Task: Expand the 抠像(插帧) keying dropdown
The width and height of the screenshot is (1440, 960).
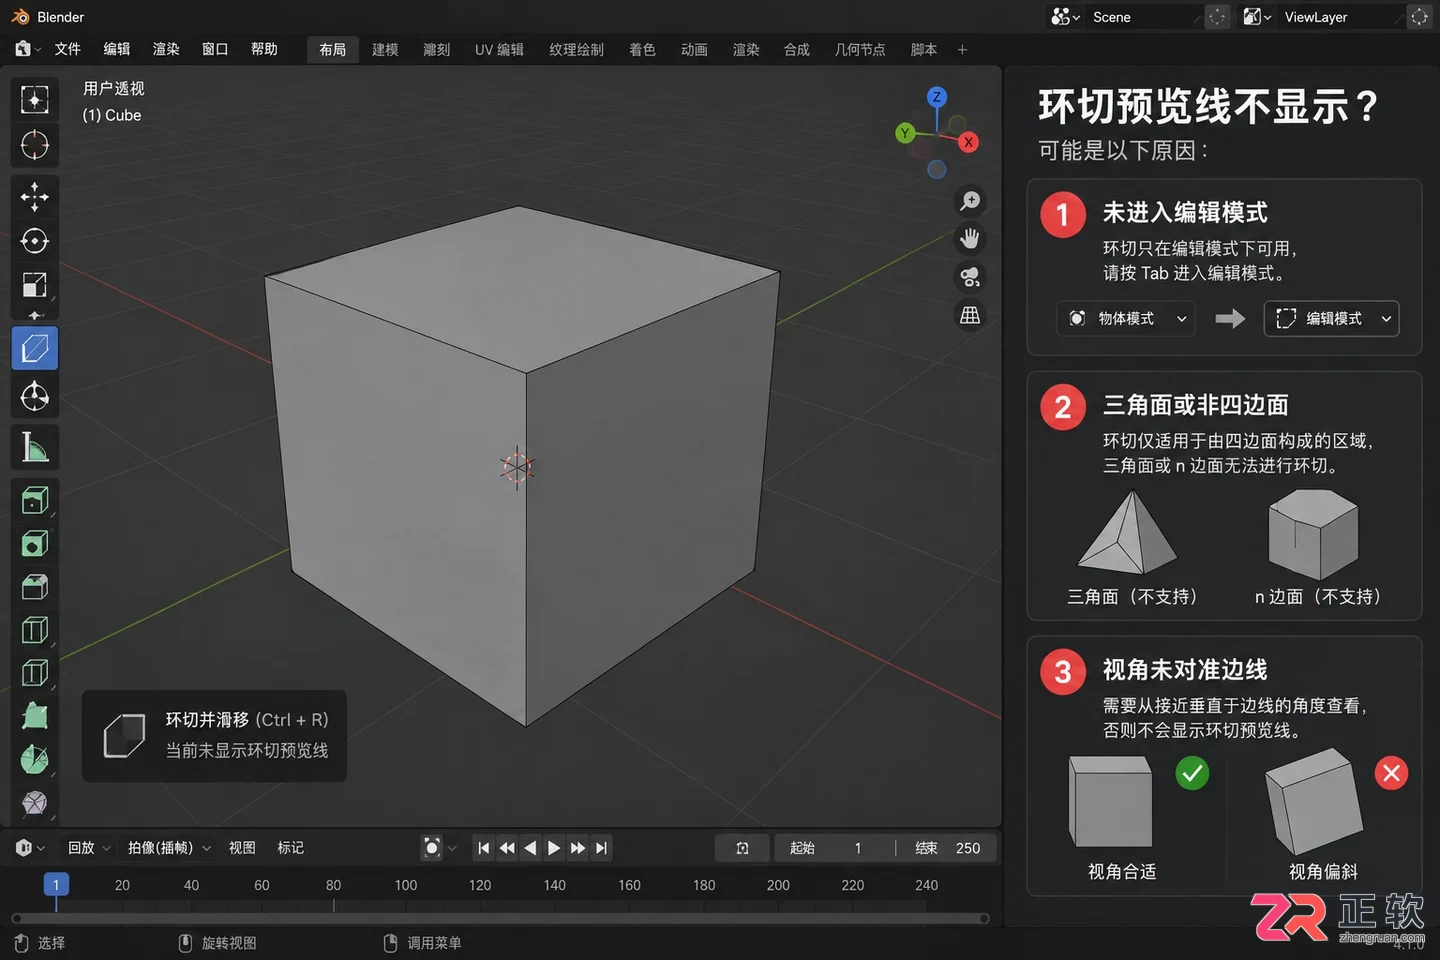Action: [169, 848]
